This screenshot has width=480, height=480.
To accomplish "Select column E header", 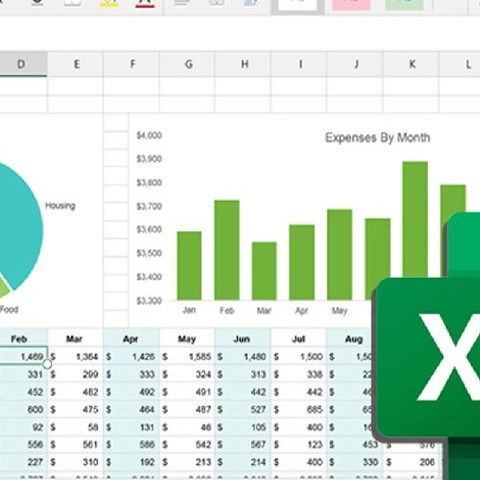I will (76, 64).
